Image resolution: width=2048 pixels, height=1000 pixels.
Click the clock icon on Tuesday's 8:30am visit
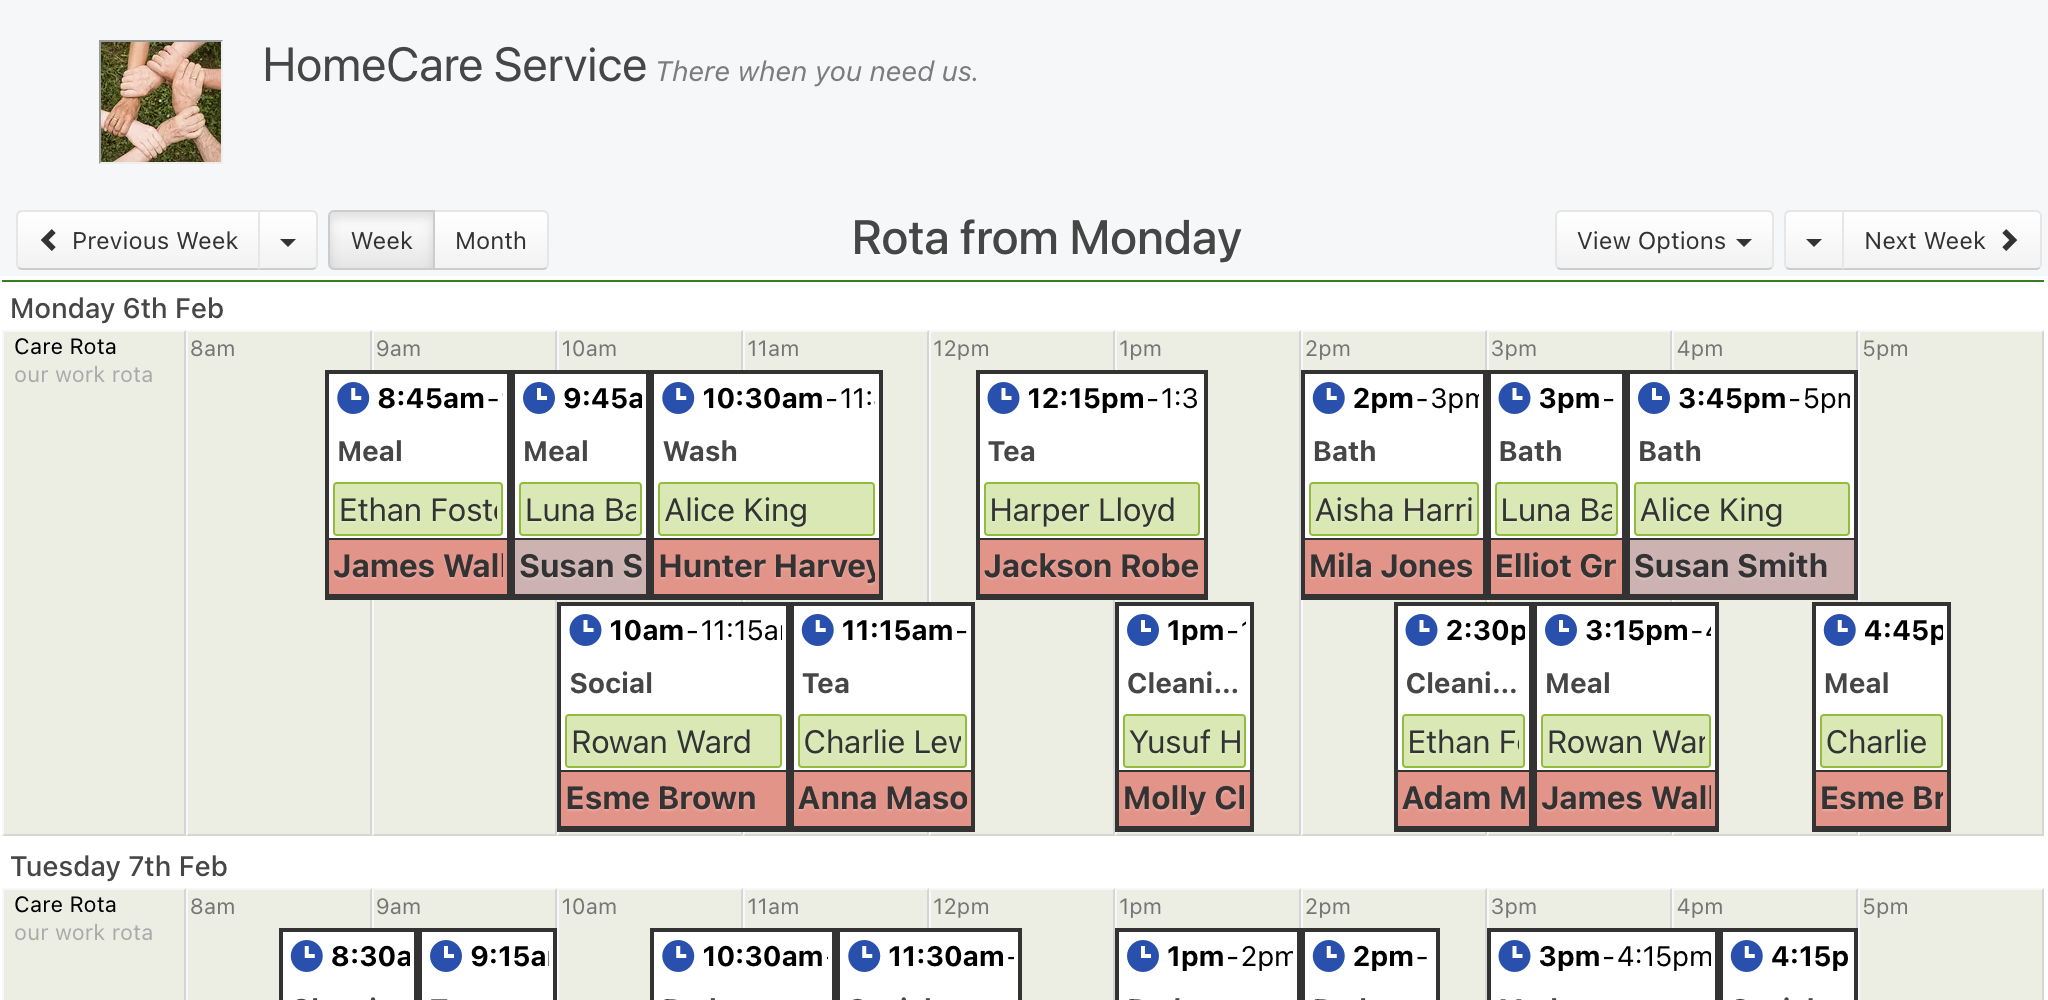pos(307,956)
